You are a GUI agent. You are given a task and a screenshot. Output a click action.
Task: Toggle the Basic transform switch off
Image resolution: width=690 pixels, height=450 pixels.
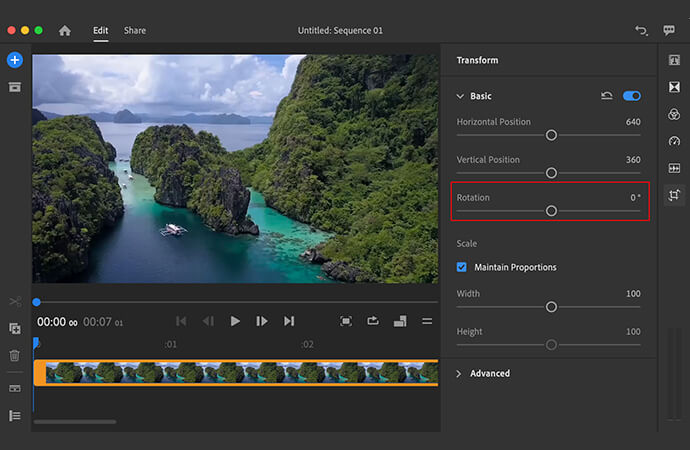pos(631,96)
